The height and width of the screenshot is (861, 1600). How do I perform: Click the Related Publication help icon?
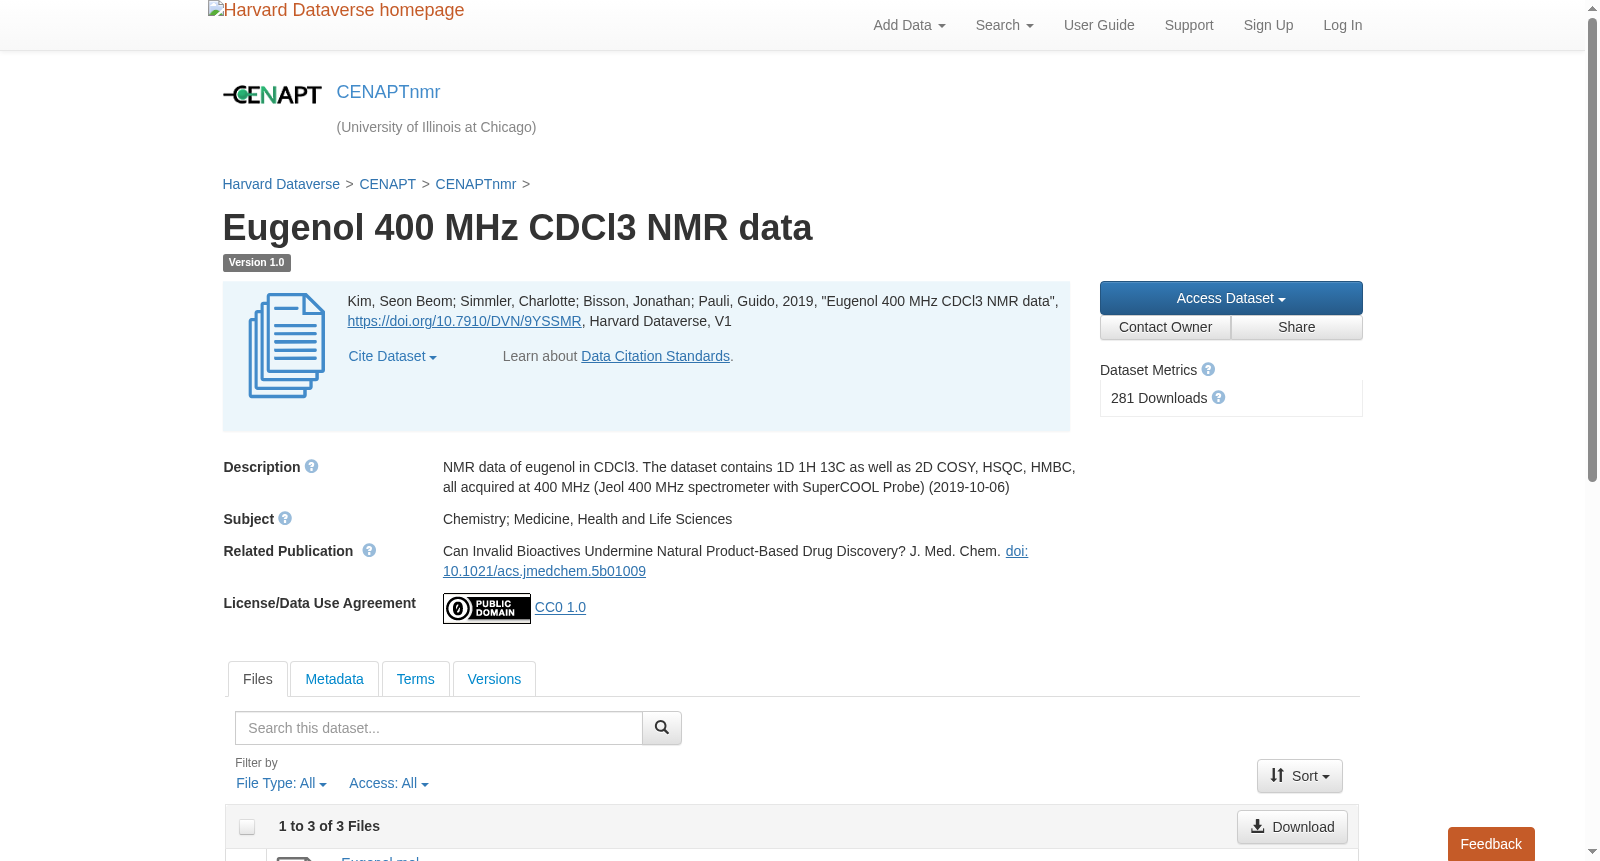point(369,551)
